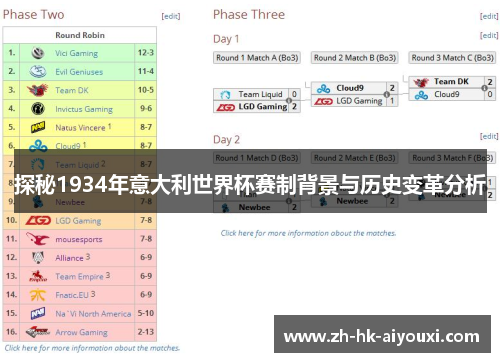Viewport: 500px width, 362px height.
Task: Open the LGD Gaming link in standings
Action: click(78, 221)
